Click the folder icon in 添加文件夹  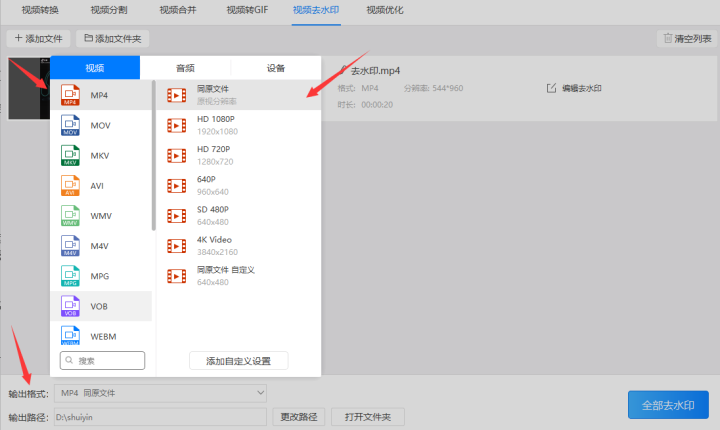[89, 38]
